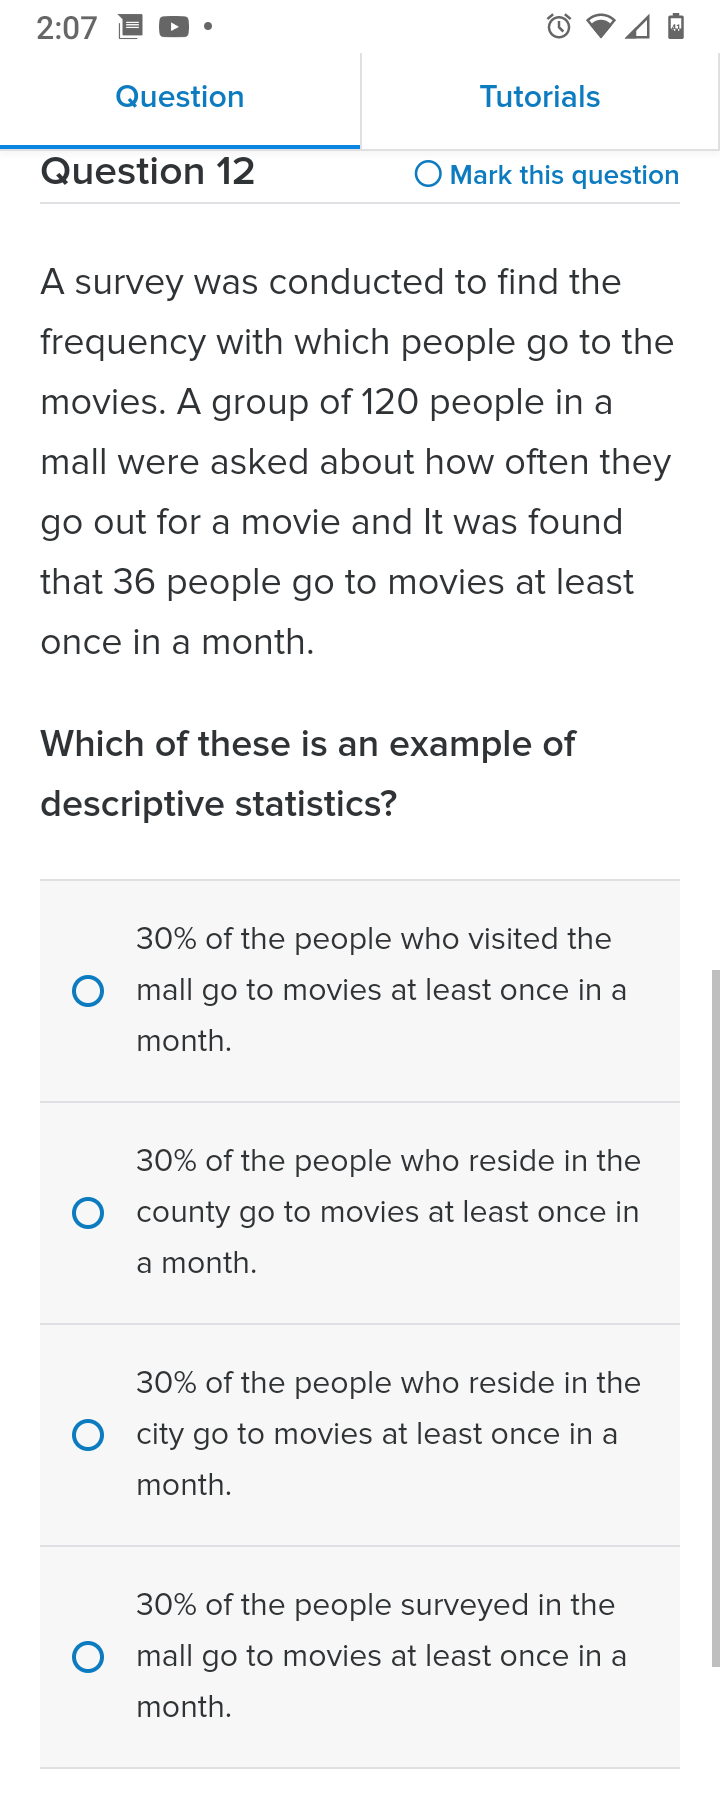Select radio for 'reside in the city' answer
Viewport: 720px width, 1800px height.
88,1435
